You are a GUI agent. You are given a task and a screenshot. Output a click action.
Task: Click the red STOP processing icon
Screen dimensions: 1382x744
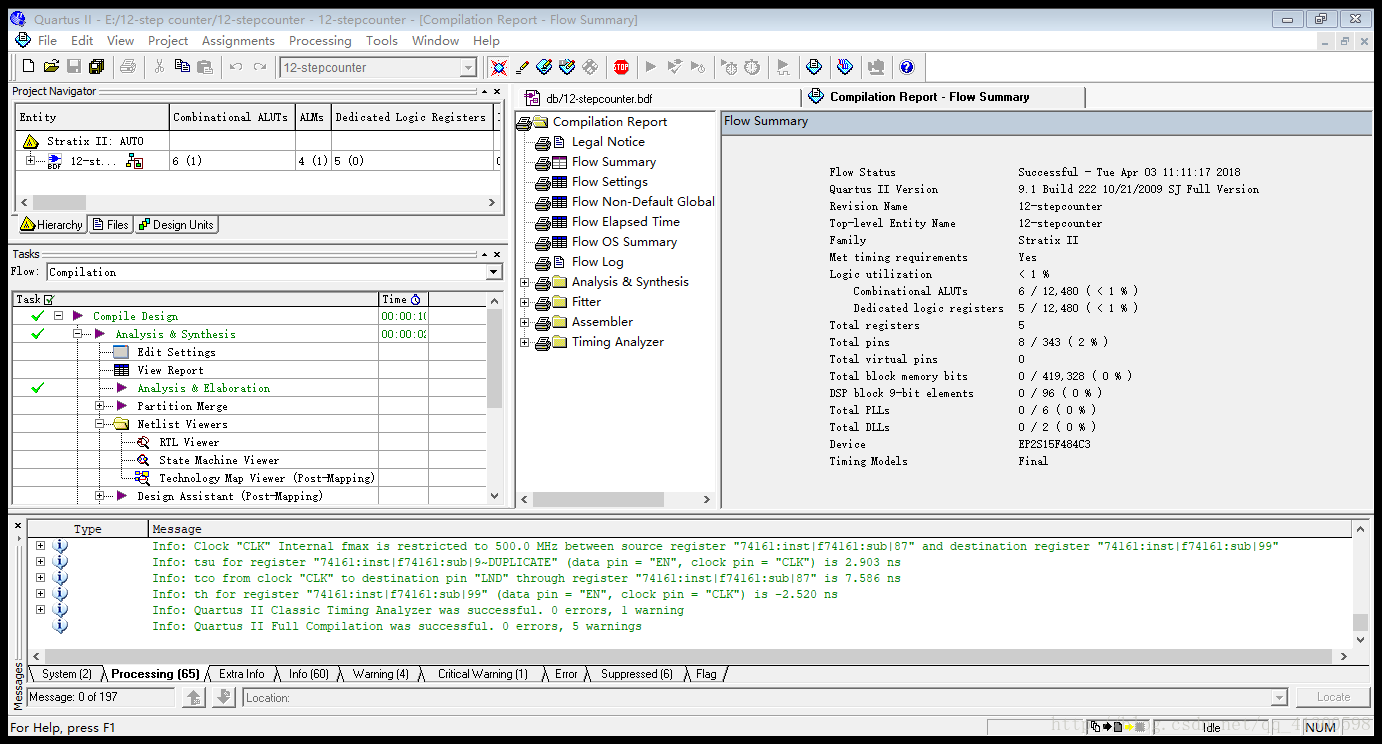621,67
